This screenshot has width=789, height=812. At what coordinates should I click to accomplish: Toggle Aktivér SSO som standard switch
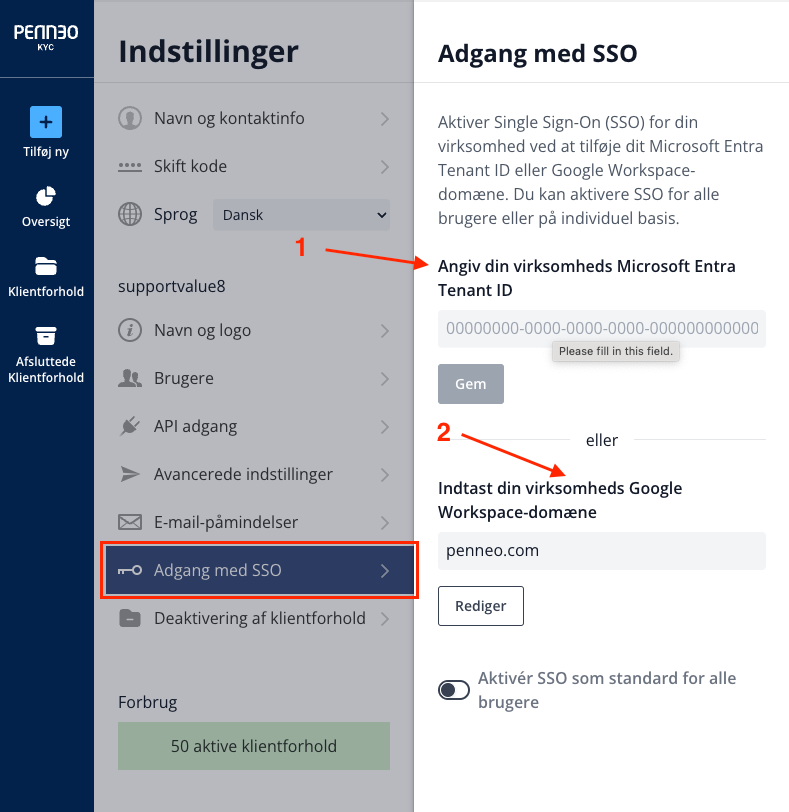pyautogui.click(x=454, y=690)
